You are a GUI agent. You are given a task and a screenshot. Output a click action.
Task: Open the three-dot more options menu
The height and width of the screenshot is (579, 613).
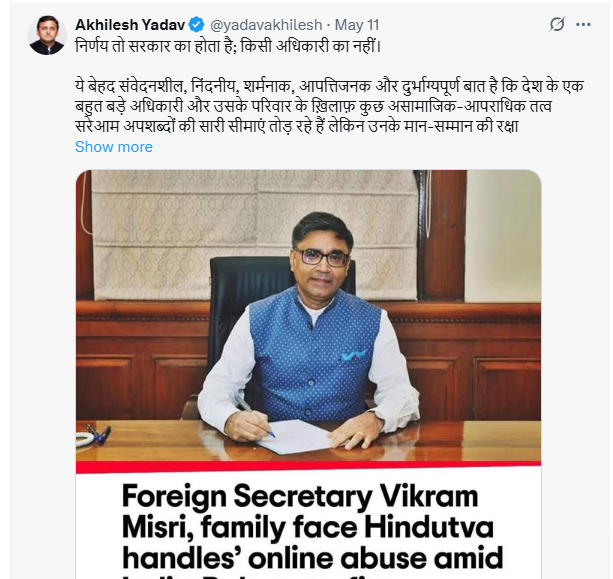point(583,25)
